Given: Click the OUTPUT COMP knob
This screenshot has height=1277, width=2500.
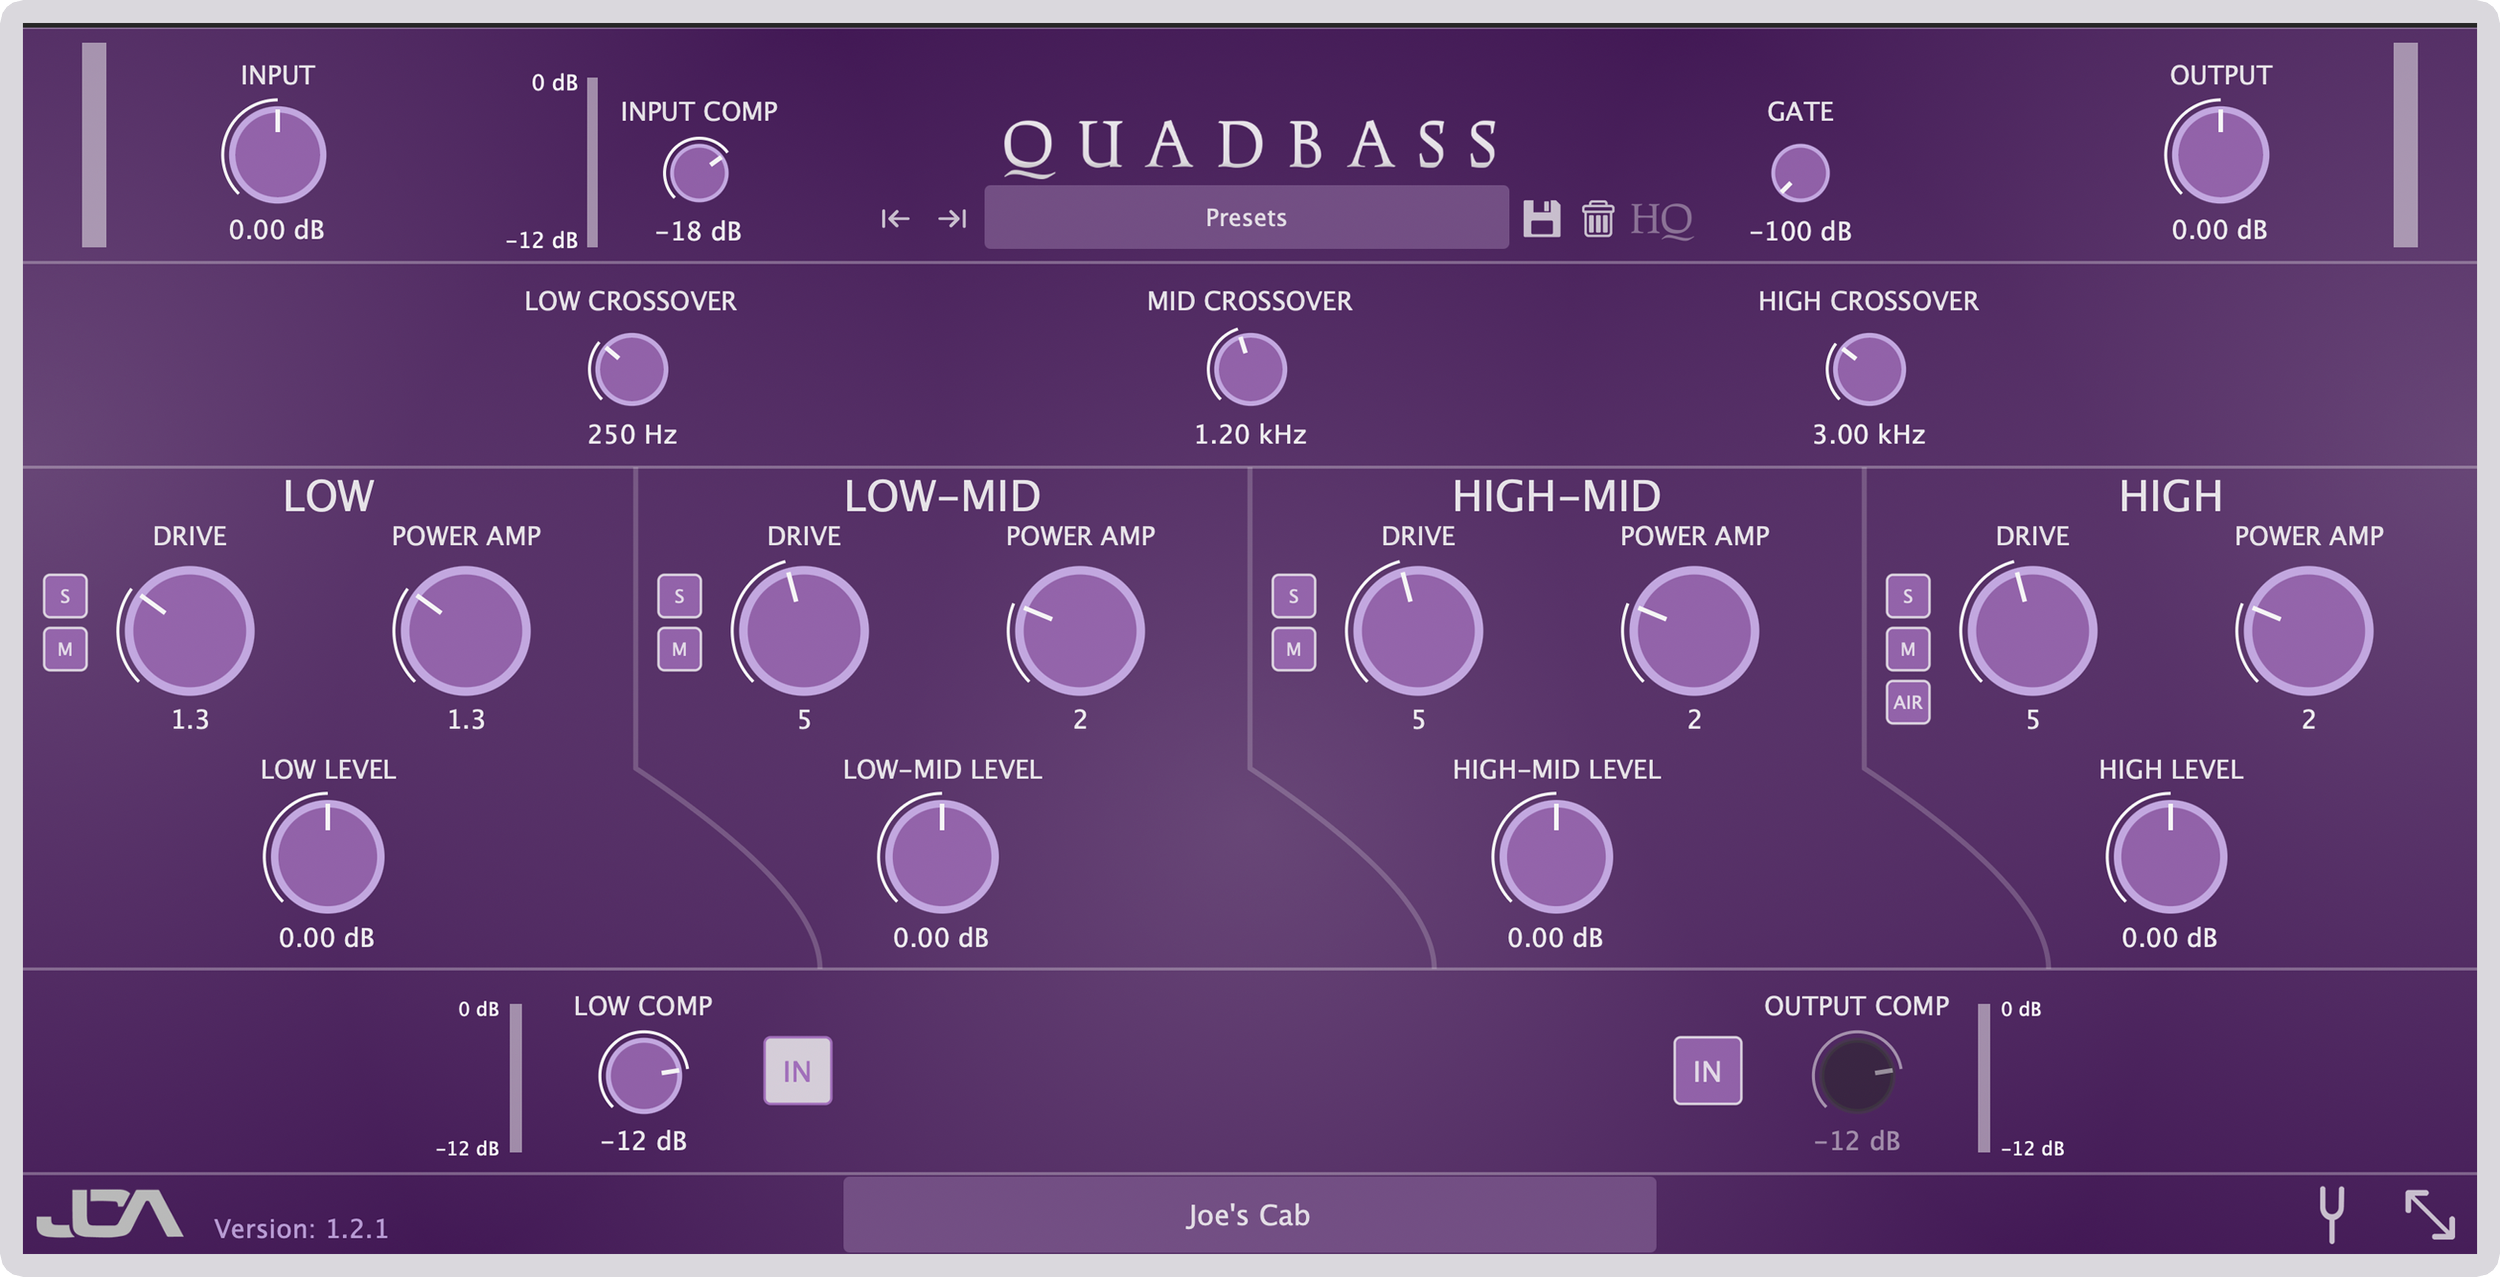Looking at the screenshot, I should point(1856,1074).
